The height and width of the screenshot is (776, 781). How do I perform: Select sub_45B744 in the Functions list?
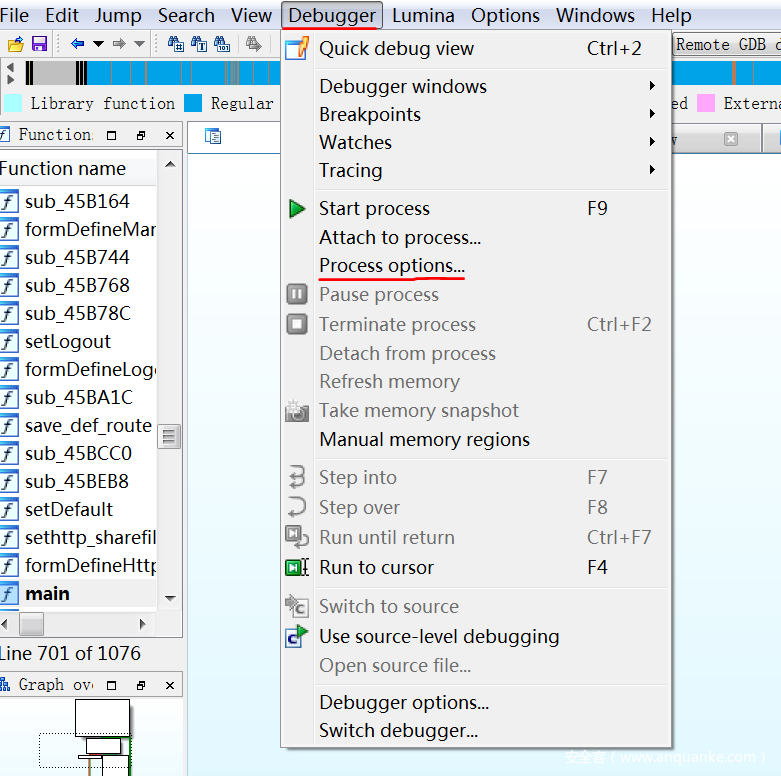[78, 258]
